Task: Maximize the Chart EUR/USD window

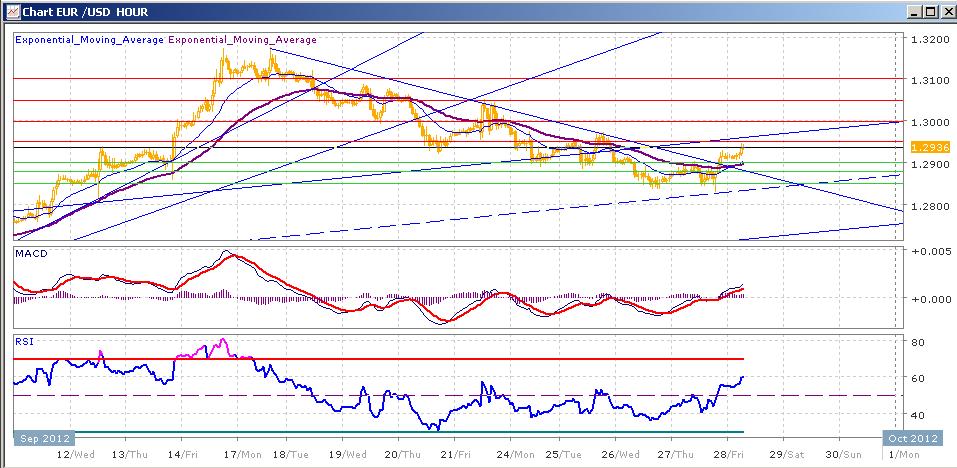Action: [x=929, y=12]
